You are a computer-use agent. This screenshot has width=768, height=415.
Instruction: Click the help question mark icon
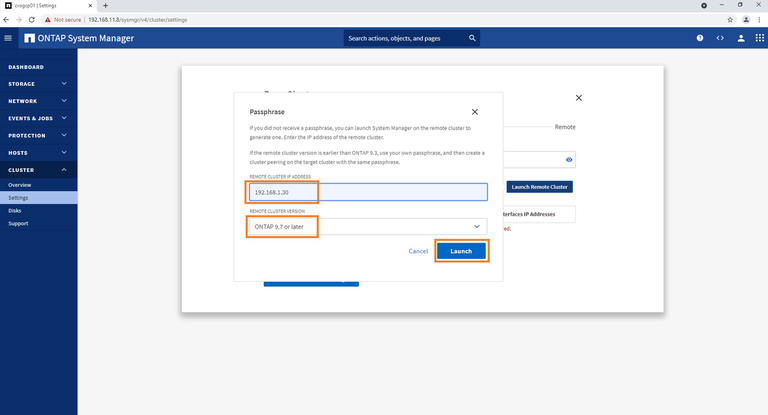tap(700, 38)
